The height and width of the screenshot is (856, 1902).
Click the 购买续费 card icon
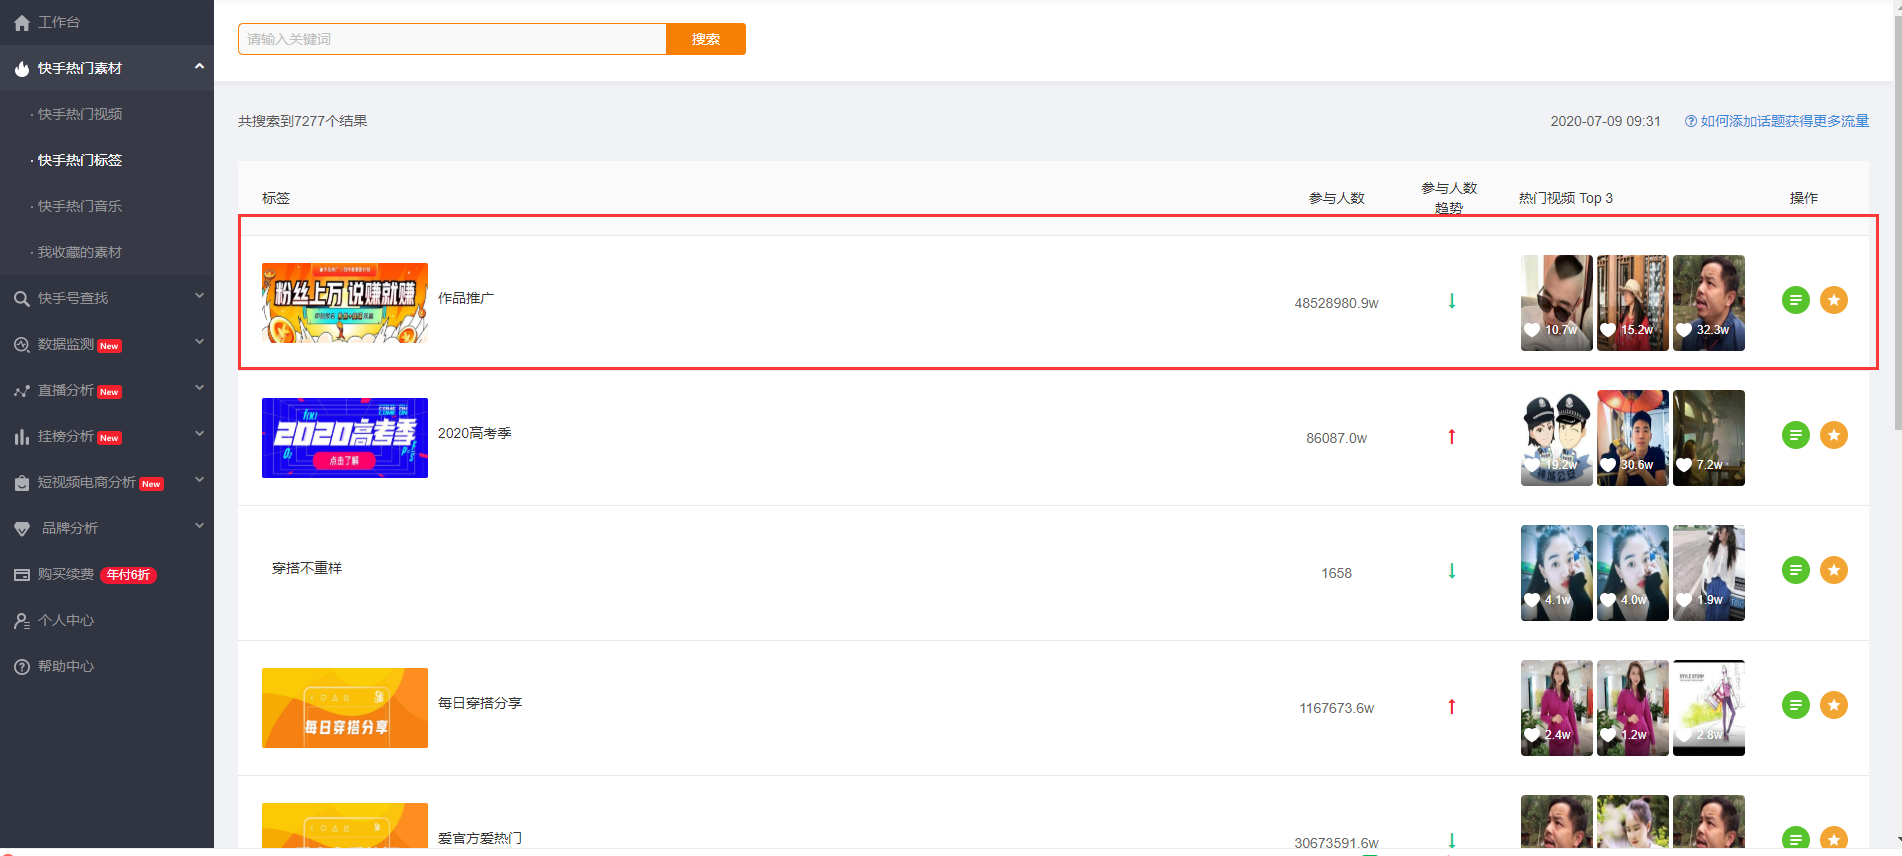tap(22, 574)
